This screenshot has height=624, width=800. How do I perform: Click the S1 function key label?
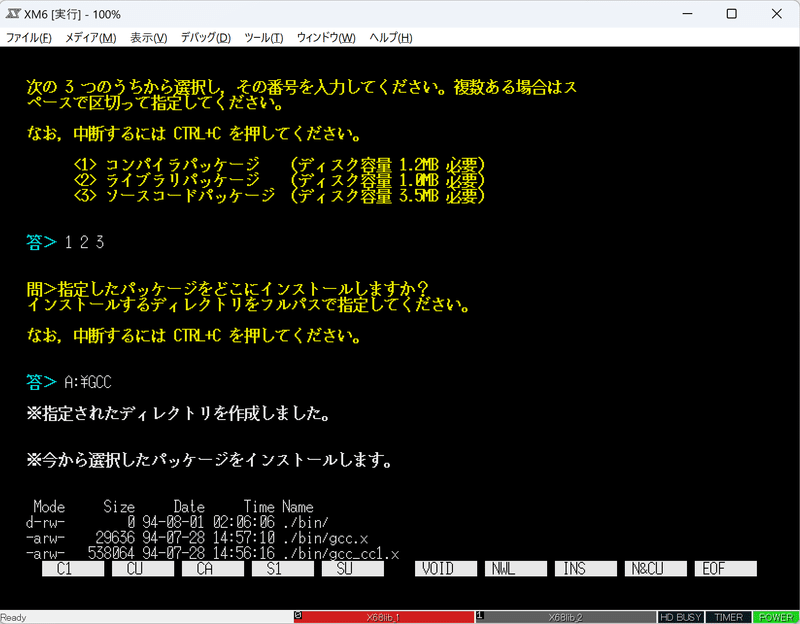point(283,568)
